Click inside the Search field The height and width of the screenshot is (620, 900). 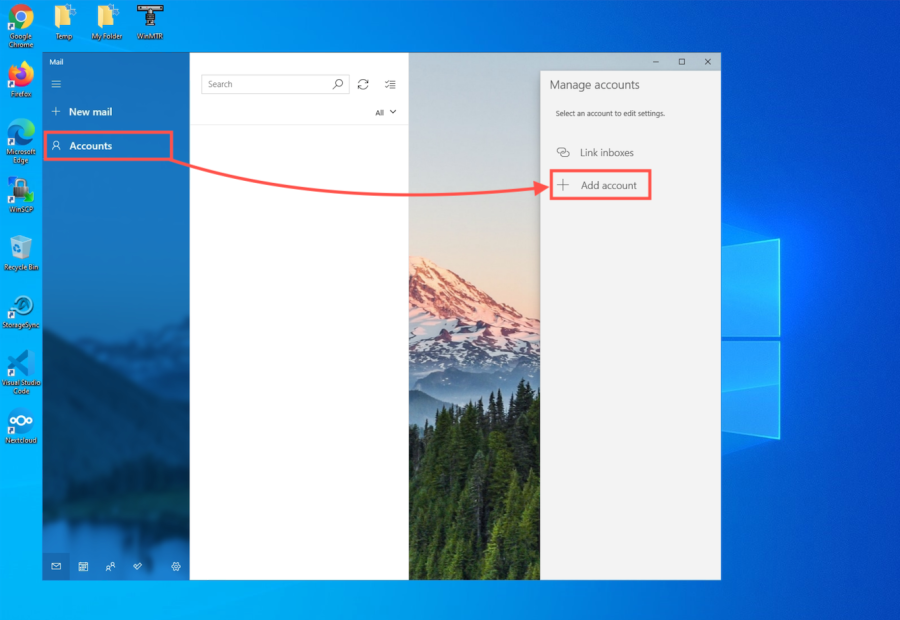tap(266, 85)
